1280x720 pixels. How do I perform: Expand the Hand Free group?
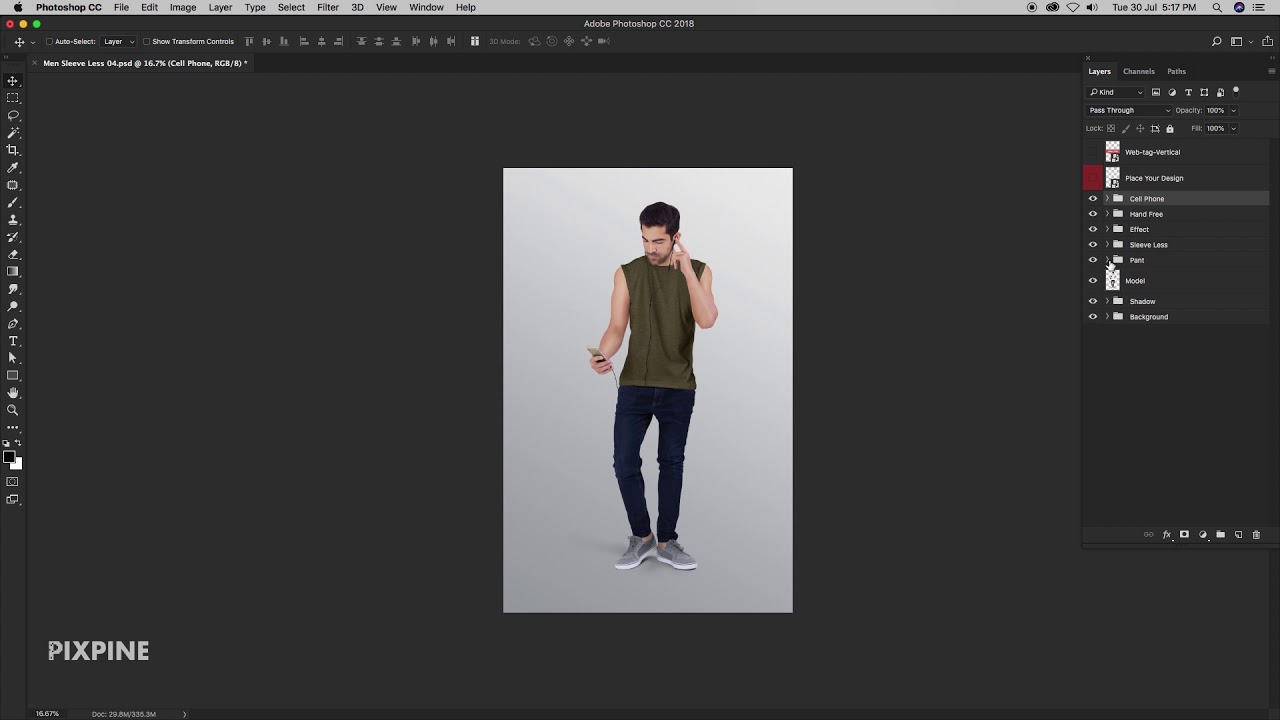click(1107, 214)
